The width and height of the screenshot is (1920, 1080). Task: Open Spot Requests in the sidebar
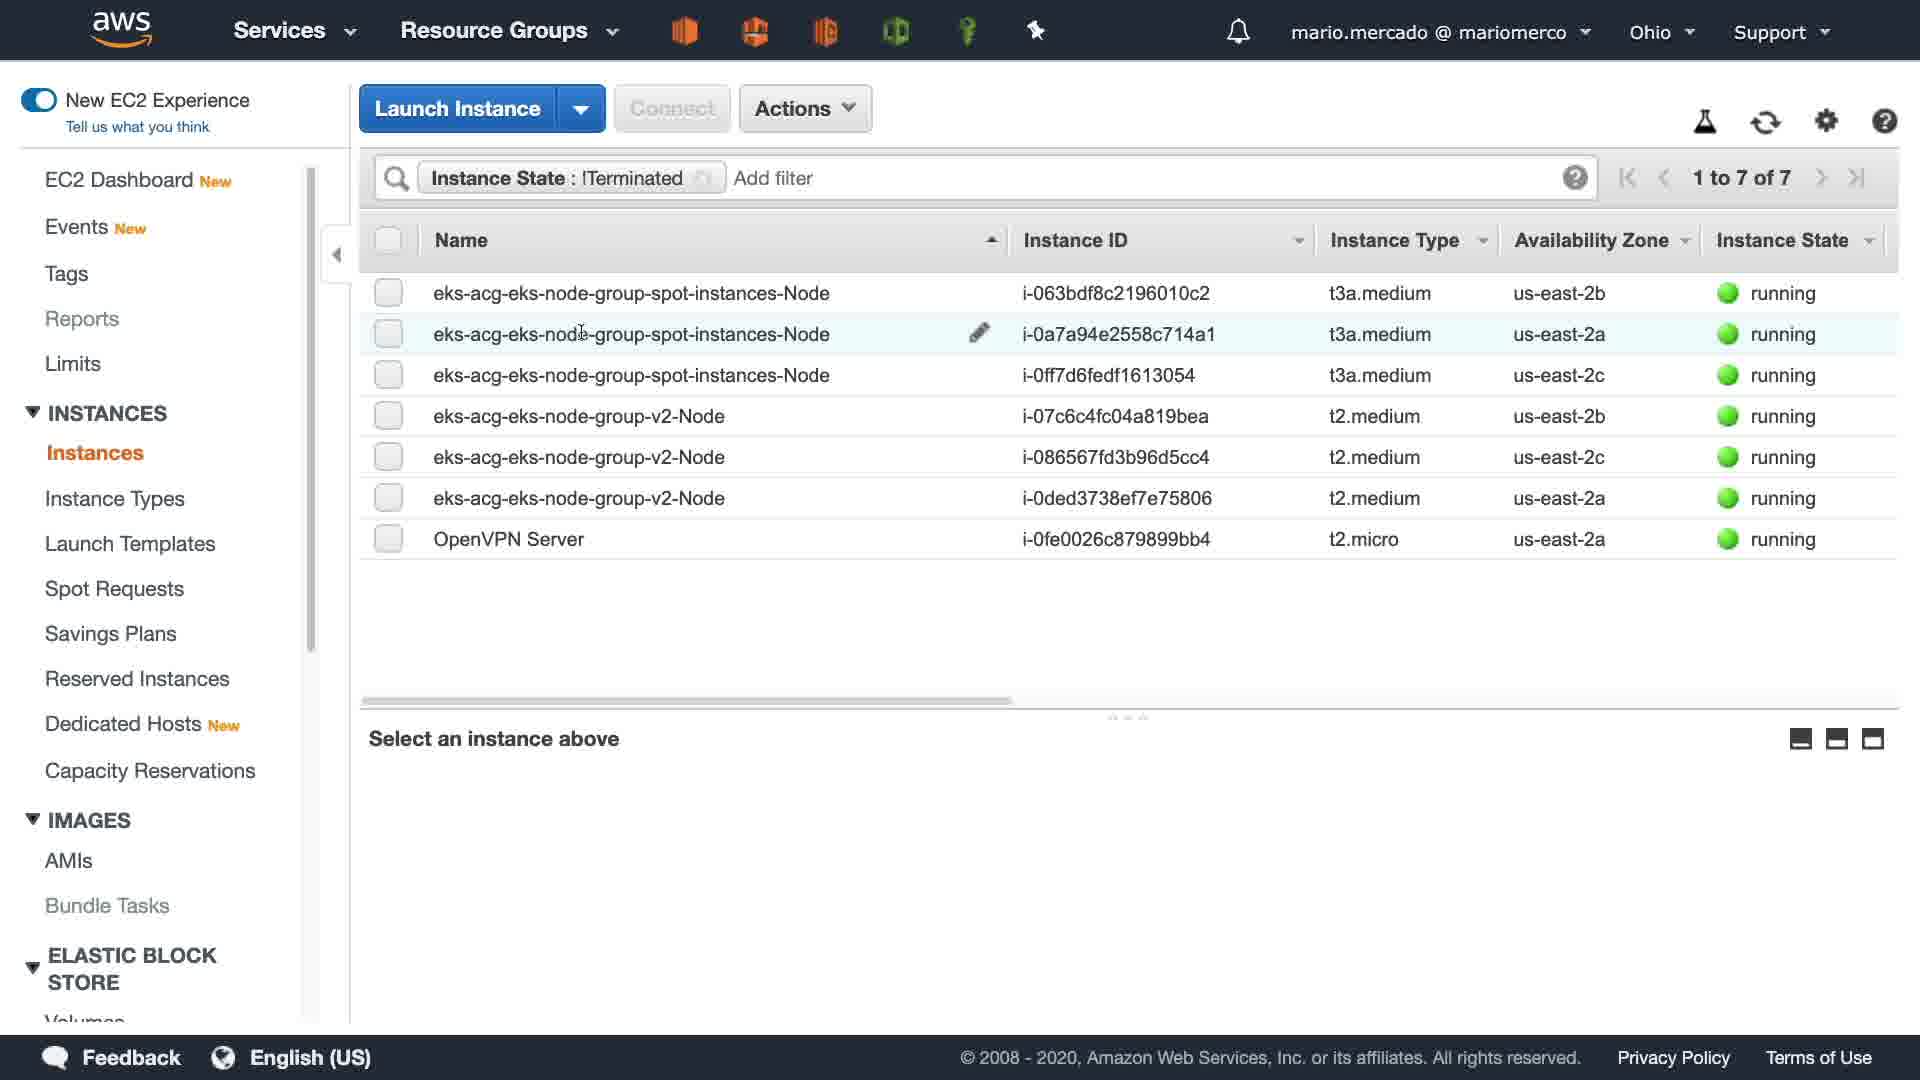[114, 589]
